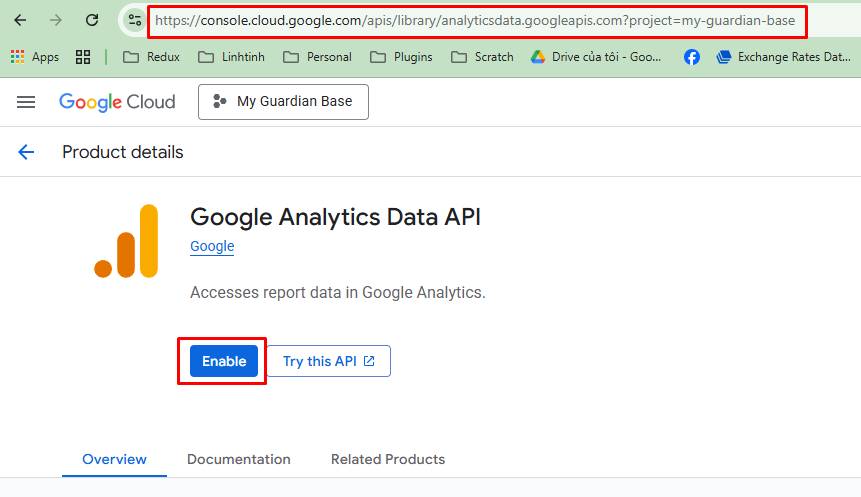The height and width of the screenshot is (497, 861).
Task: Open the Scratch bookmarks folder
Action: pos(482,57)
